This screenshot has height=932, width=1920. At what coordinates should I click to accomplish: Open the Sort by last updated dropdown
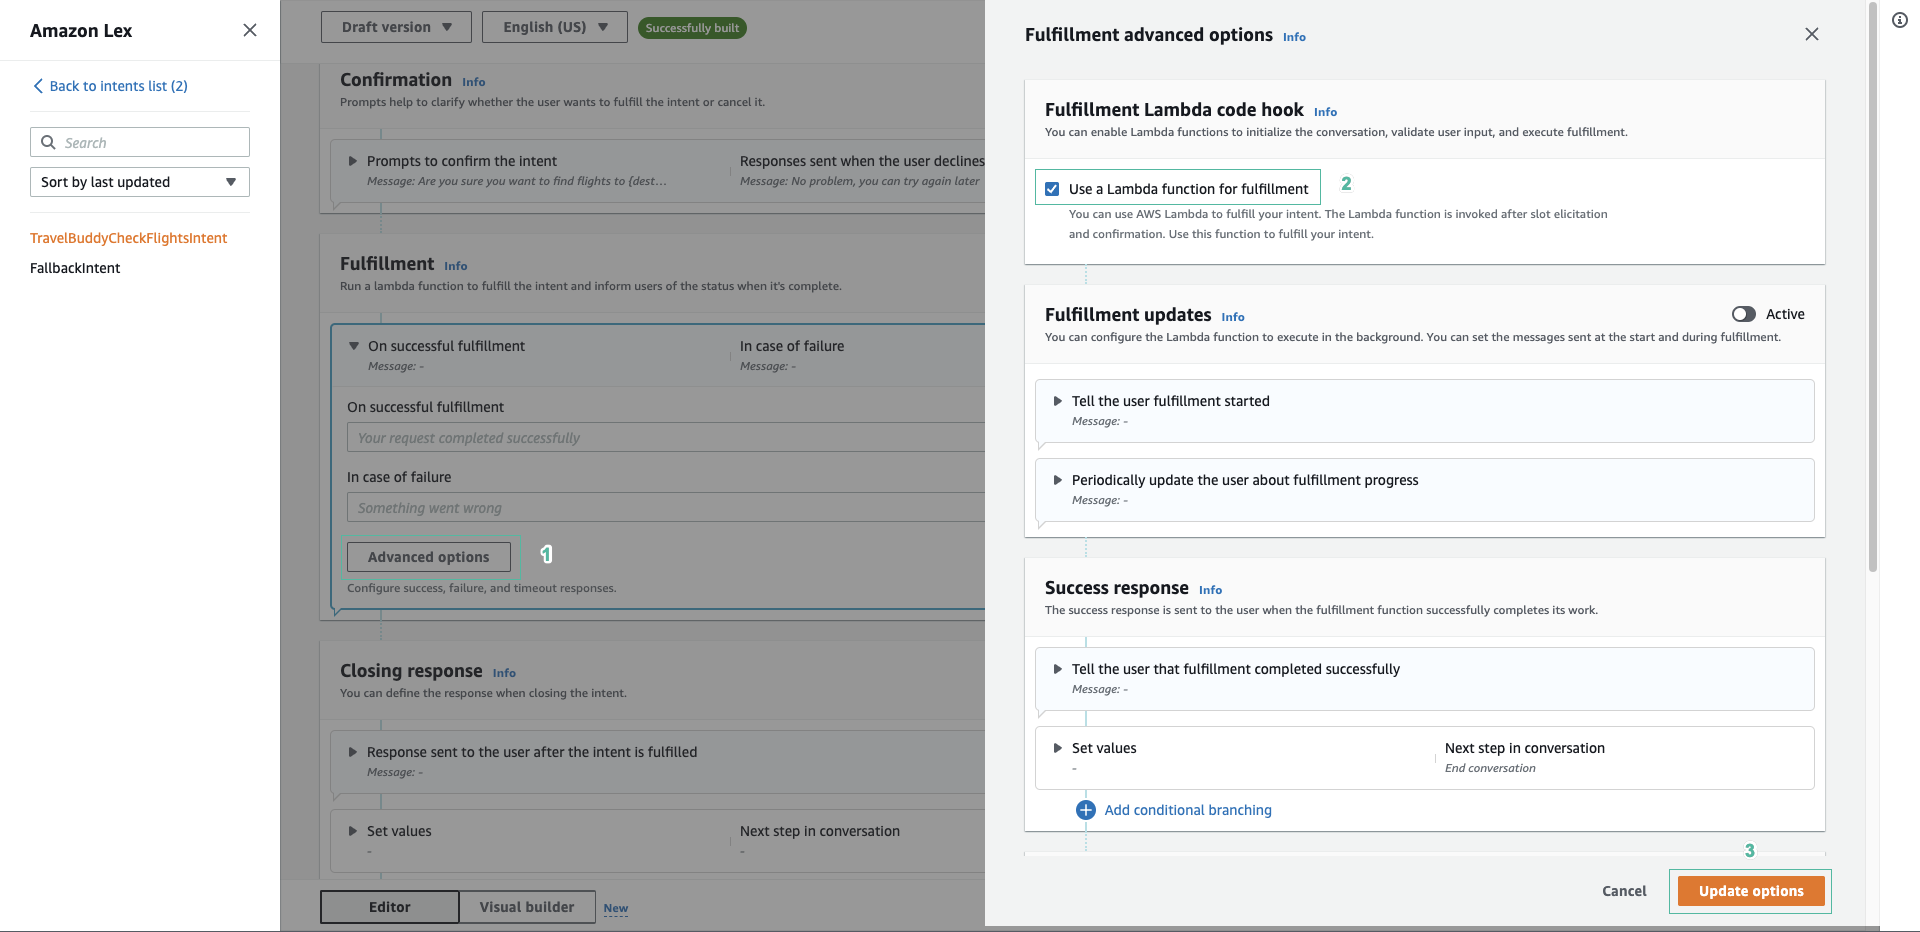coord(140,182)
